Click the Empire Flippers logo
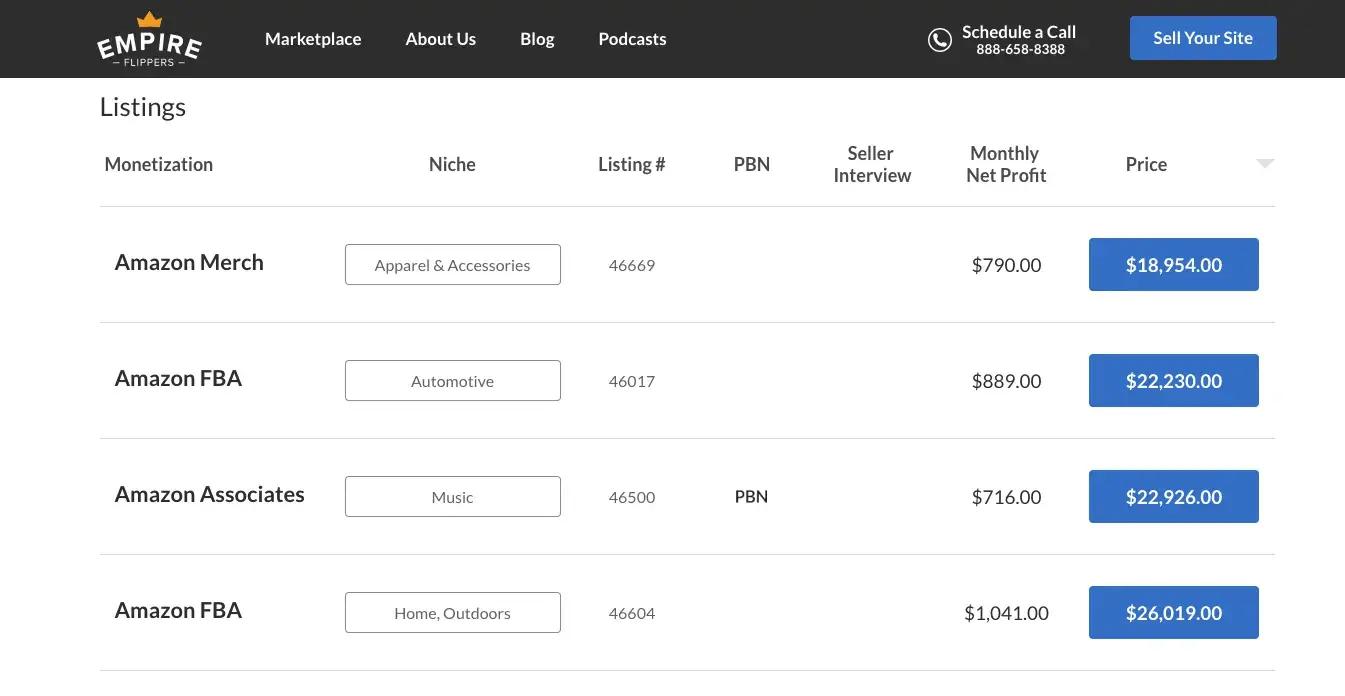Image resolution: width=1345 pixels, height=696 pixels. click(149, 40)
